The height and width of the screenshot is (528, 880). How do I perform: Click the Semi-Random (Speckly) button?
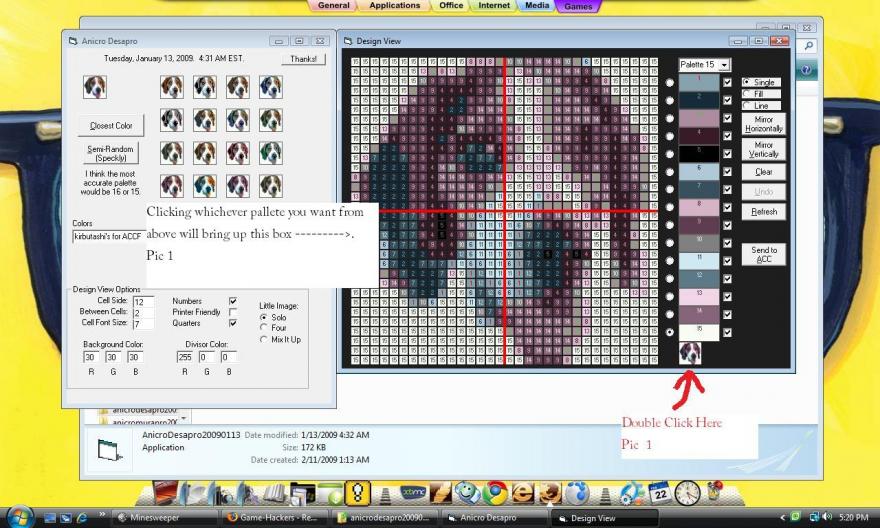(x=111, y=153)
